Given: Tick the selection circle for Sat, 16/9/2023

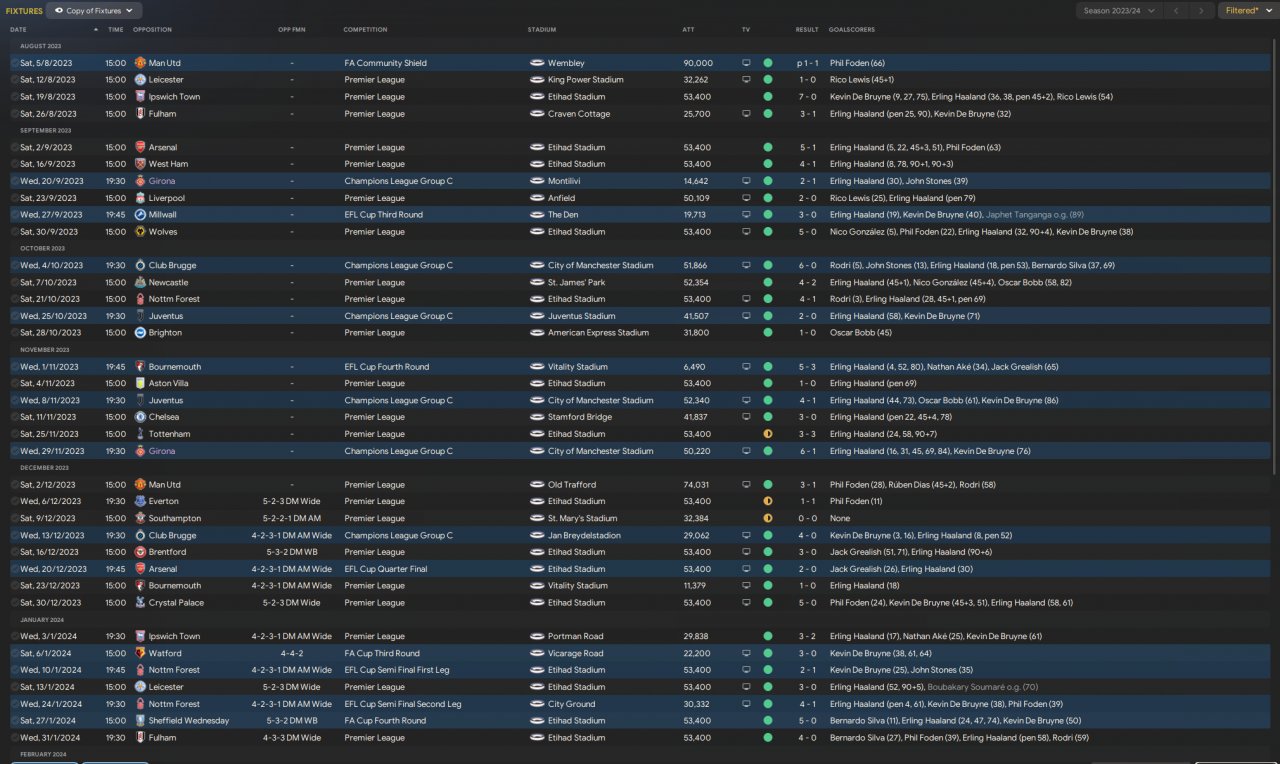Looking at the screenshot, I should (x=15, y=164).
